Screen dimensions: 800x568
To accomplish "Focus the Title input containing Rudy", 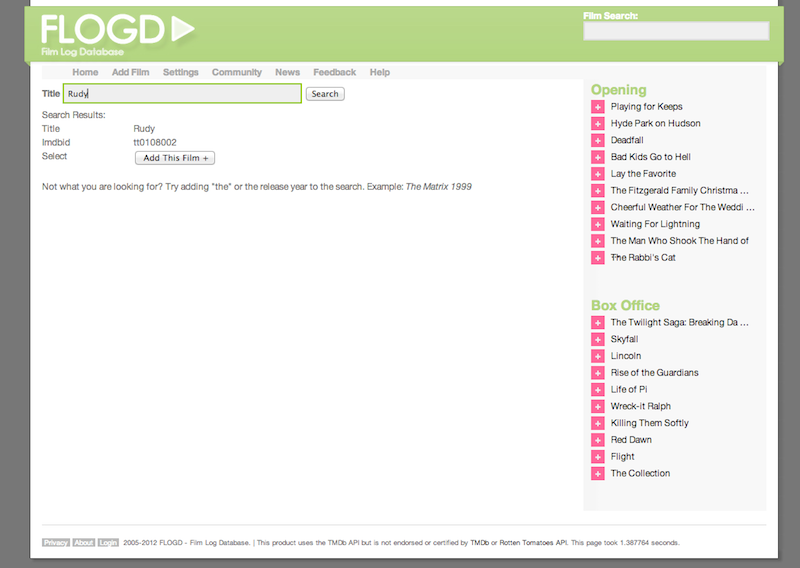I will [182, 93].
